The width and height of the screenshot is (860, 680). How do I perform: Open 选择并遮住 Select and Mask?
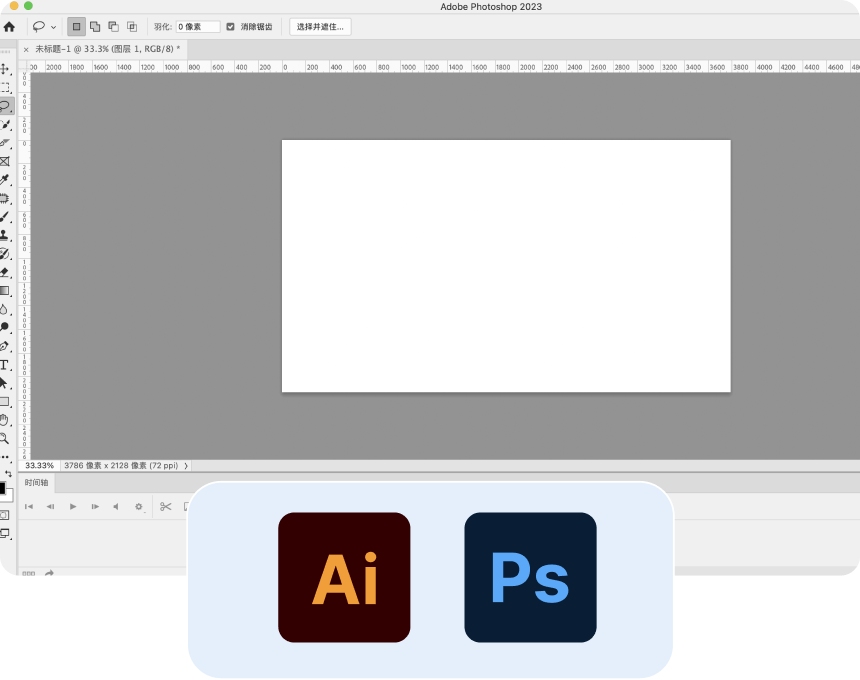click(320, 27)
